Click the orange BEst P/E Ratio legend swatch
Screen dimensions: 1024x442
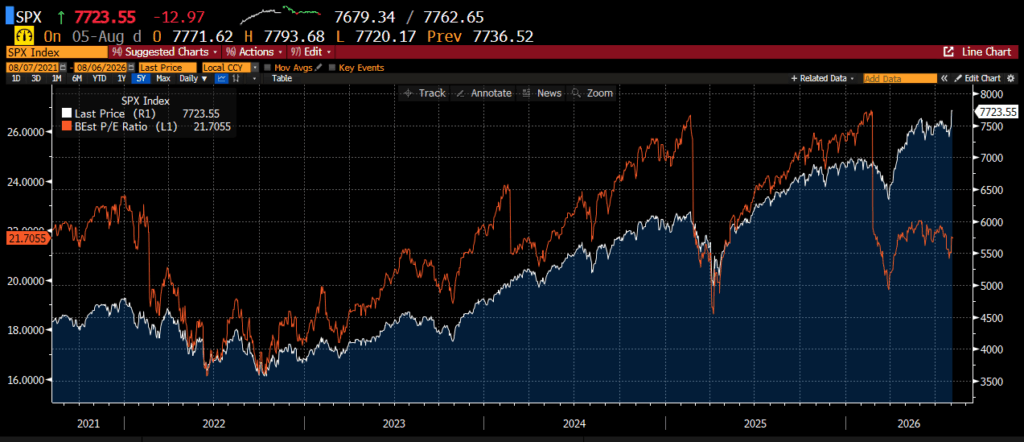tap(65, 126)
